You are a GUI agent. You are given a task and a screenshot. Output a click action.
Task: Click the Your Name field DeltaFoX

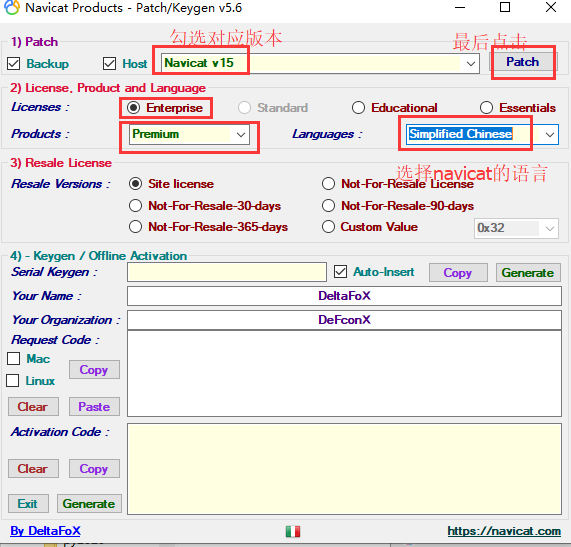tap(344, 296)
